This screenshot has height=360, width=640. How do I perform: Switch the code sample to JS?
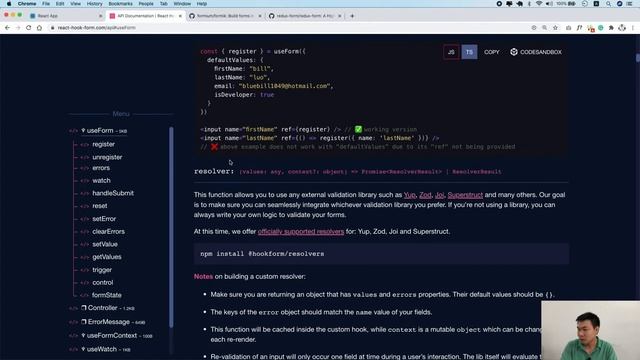pos(451,52)
